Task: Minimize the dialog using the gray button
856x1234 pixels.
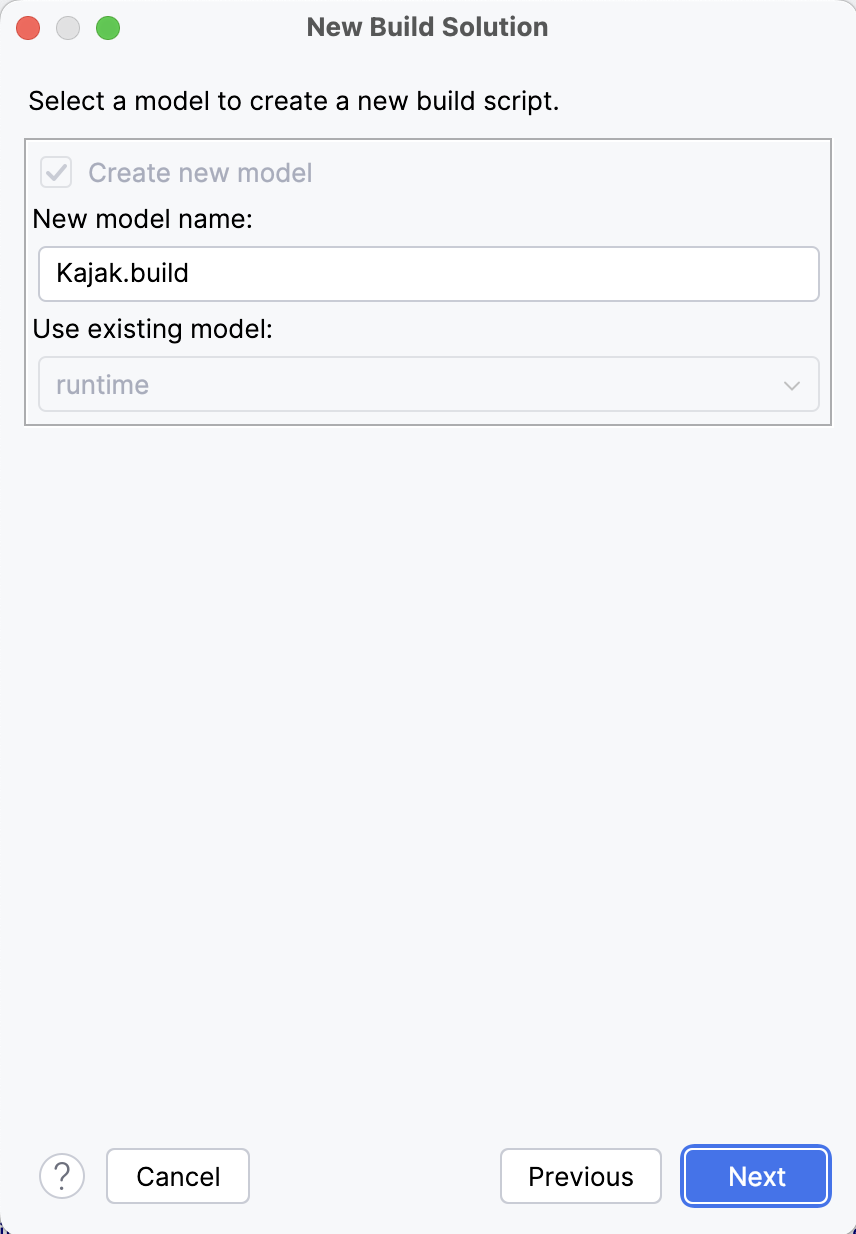Action: click(68, 28)
